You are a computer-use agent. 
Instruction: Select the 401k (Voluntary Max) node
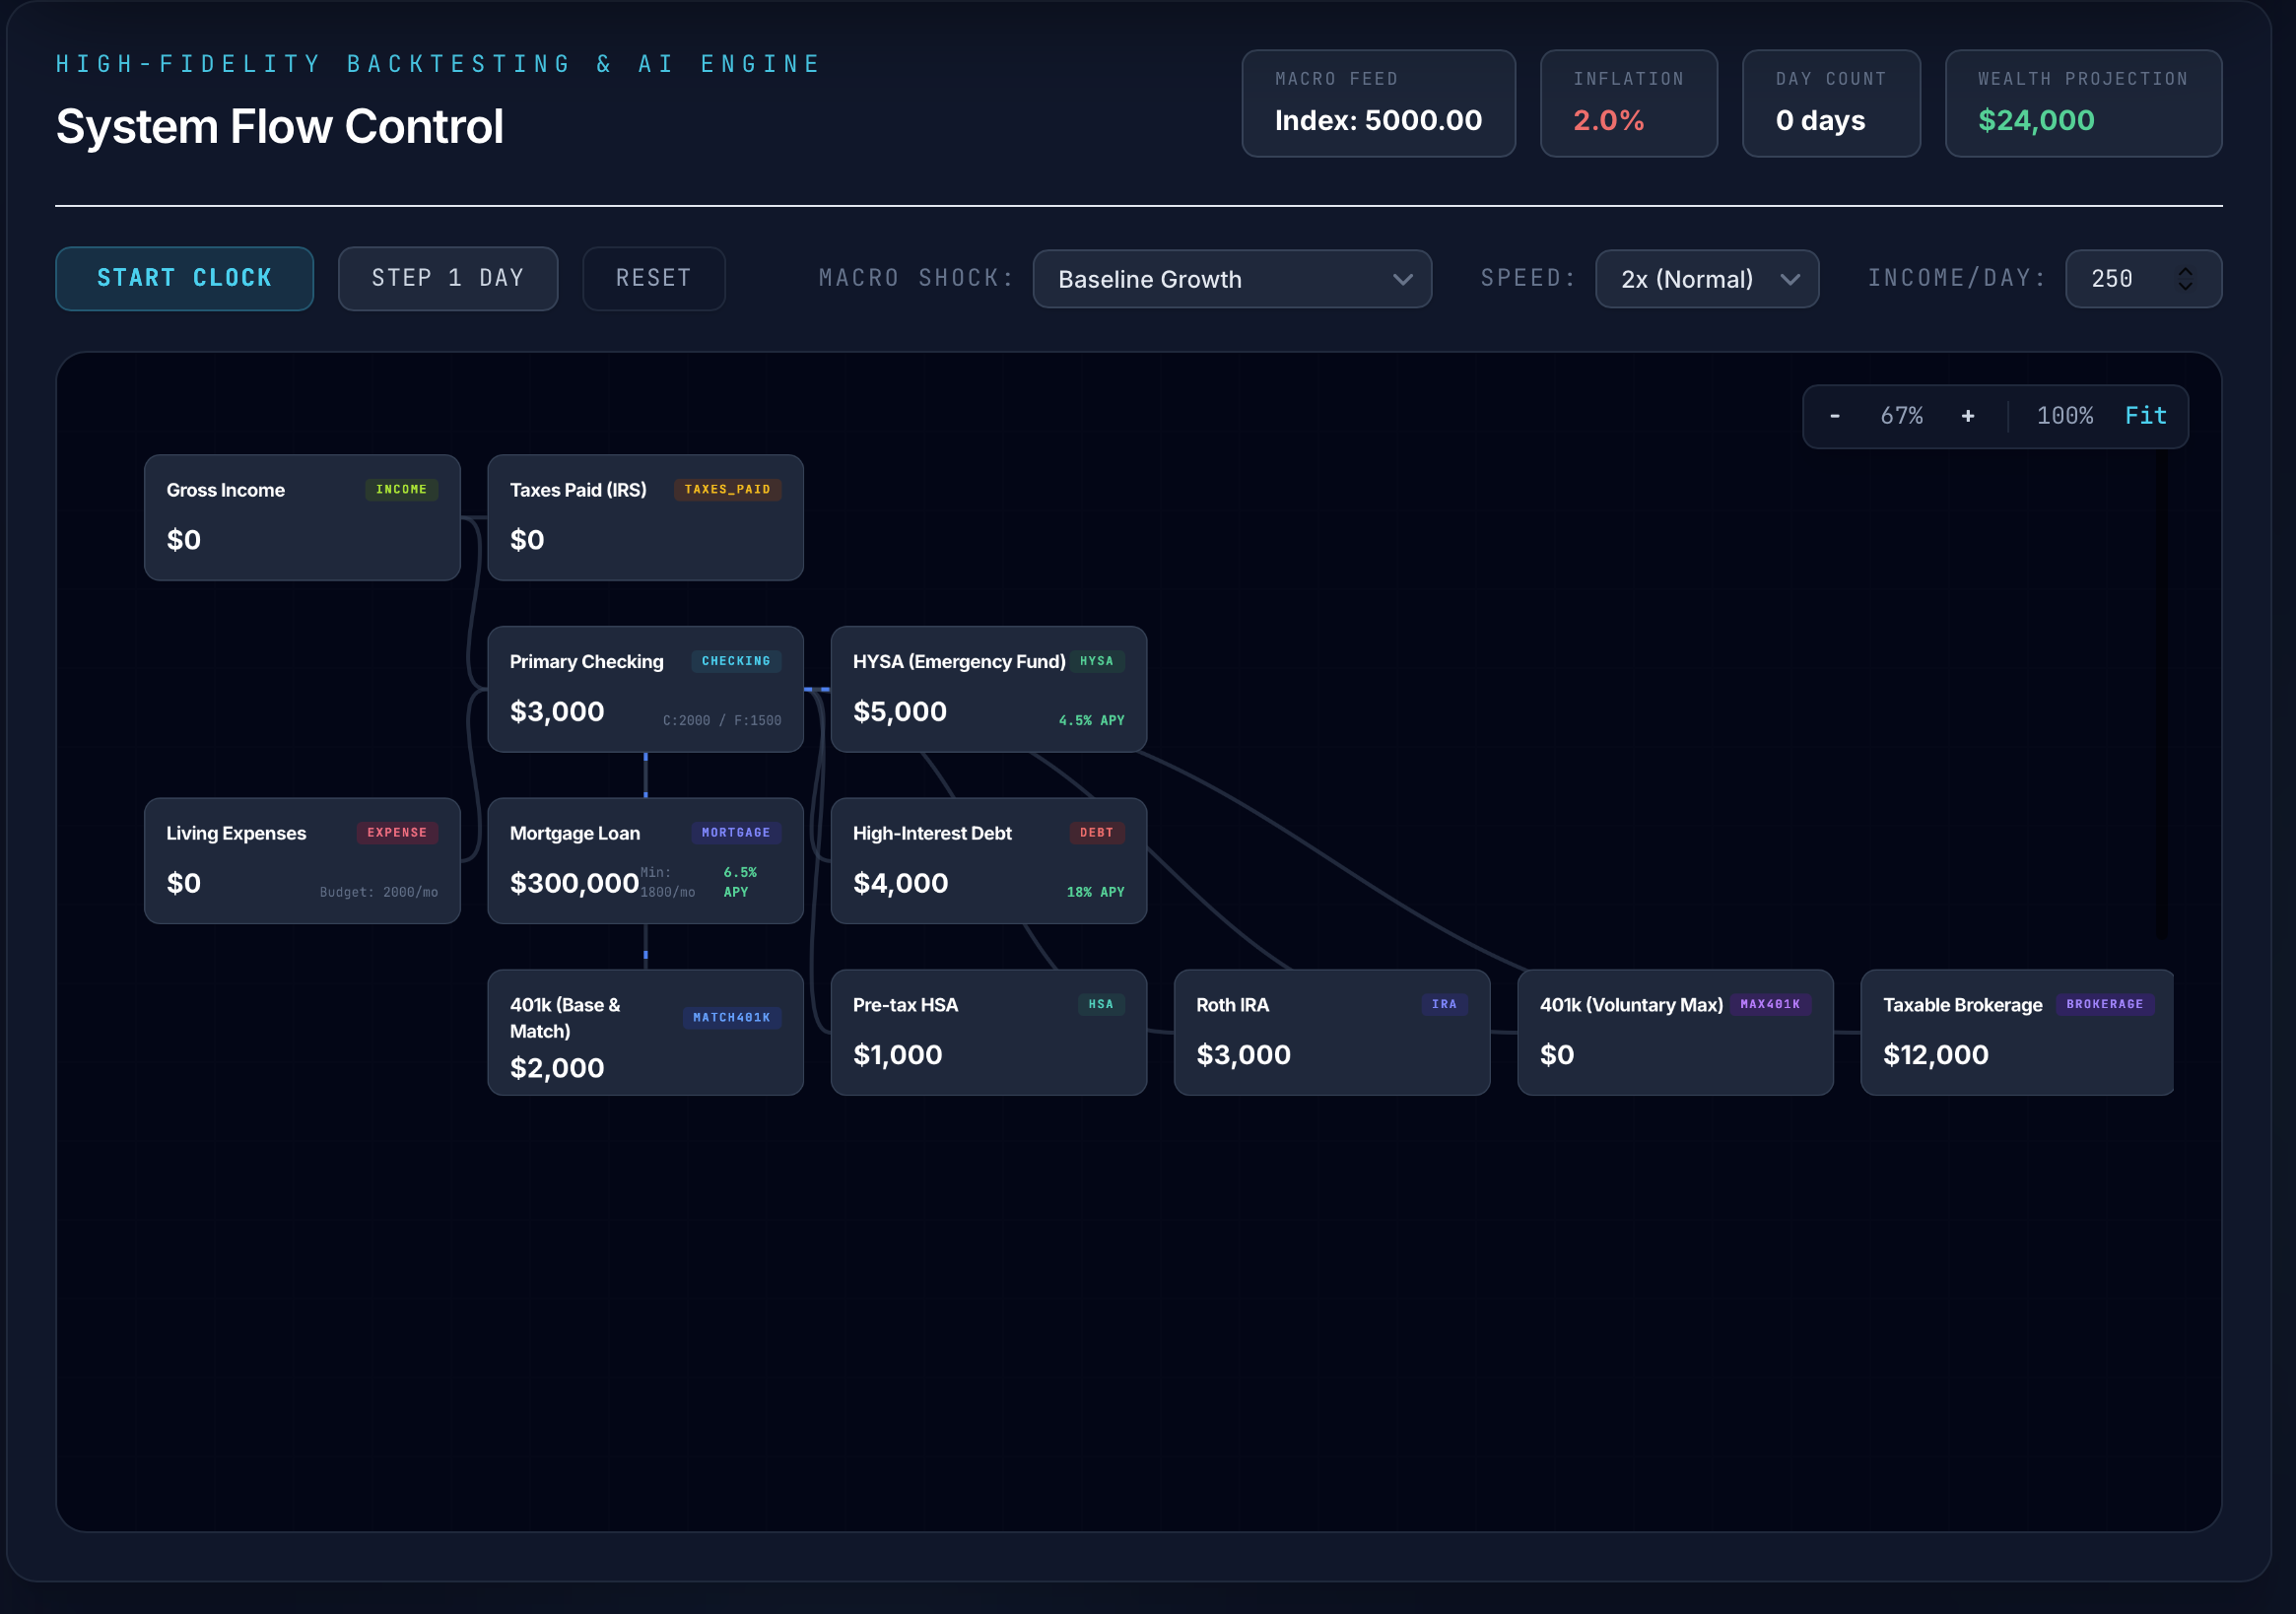pyautogui.click(x=1675, y=1032)
